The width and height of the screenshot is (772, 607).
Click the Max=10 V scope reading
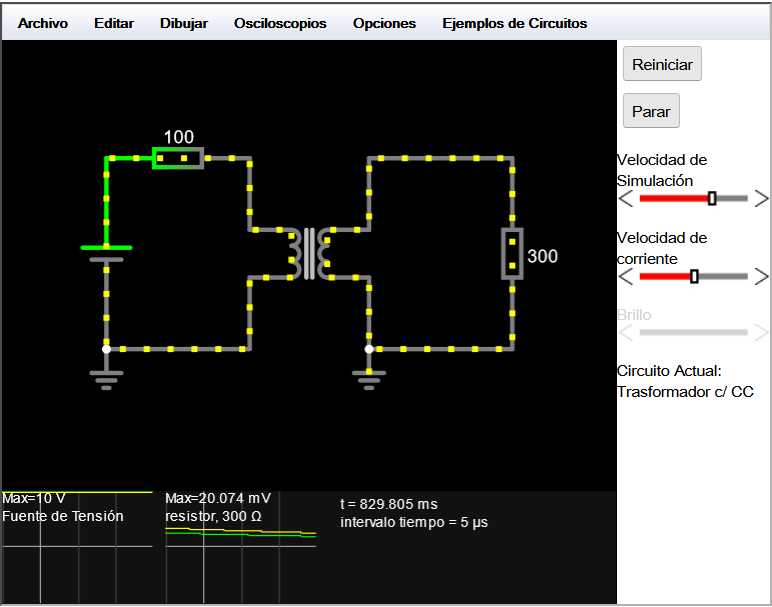[33, 498]
